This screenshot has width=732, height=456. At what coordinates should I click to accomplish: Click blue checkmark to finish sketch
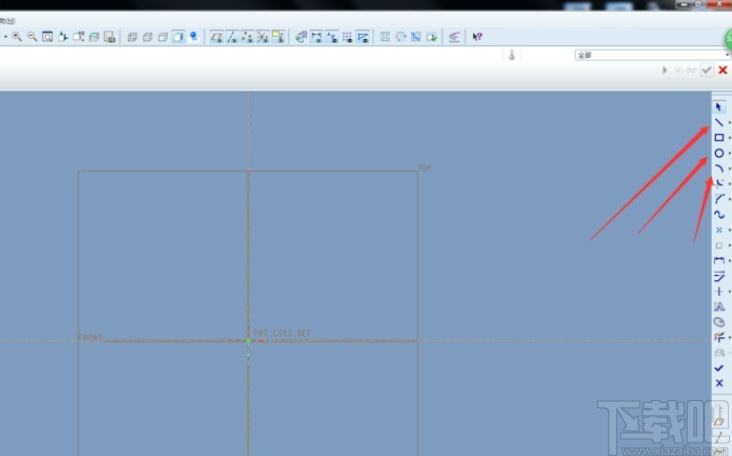[x=719, y=368]
